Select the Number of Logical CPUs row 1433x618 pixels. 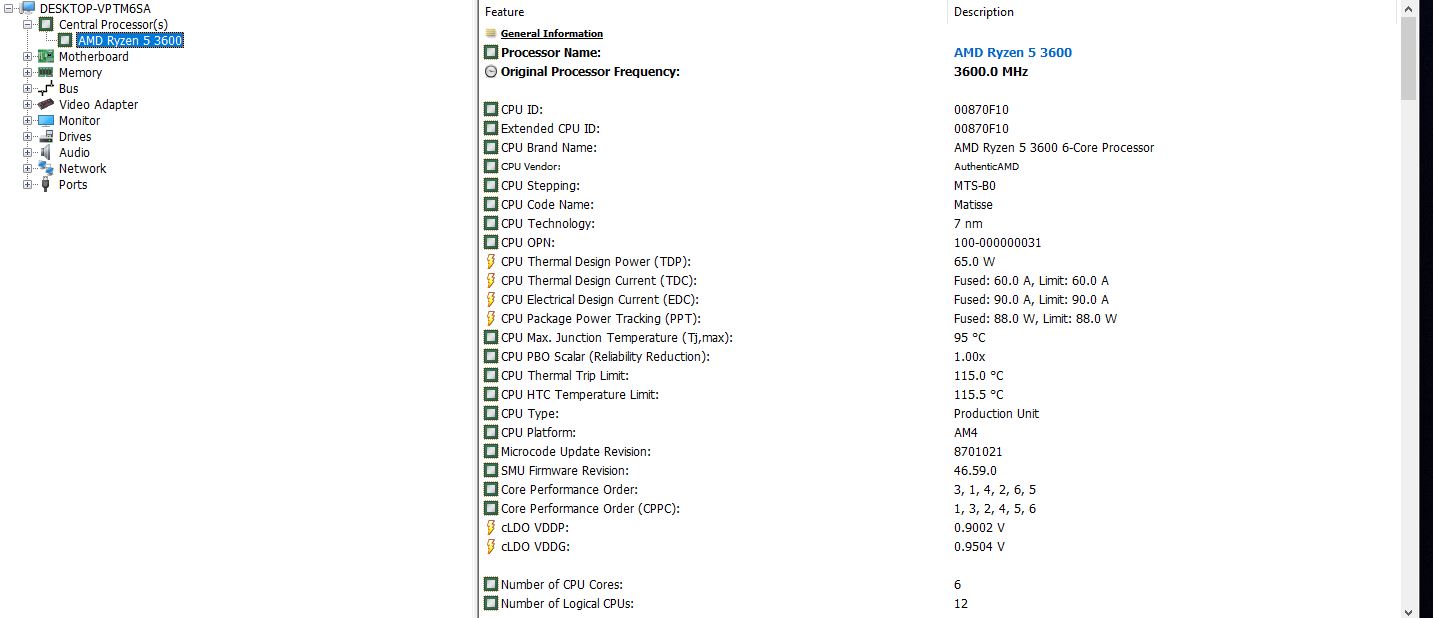click(940, 603)
